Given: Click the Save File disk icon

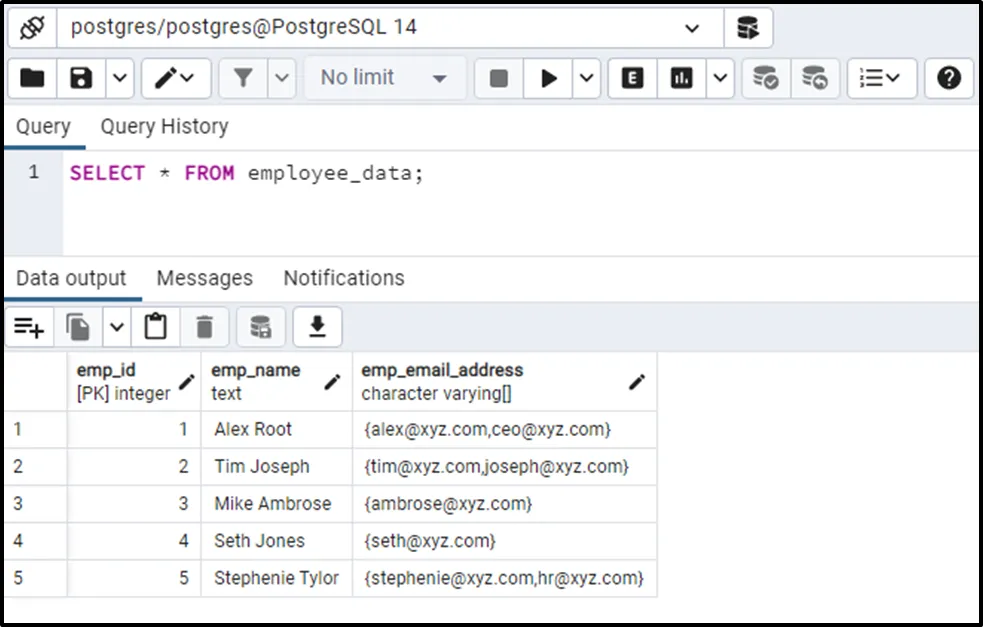Looking at the screenshot, I should [82, 78].
